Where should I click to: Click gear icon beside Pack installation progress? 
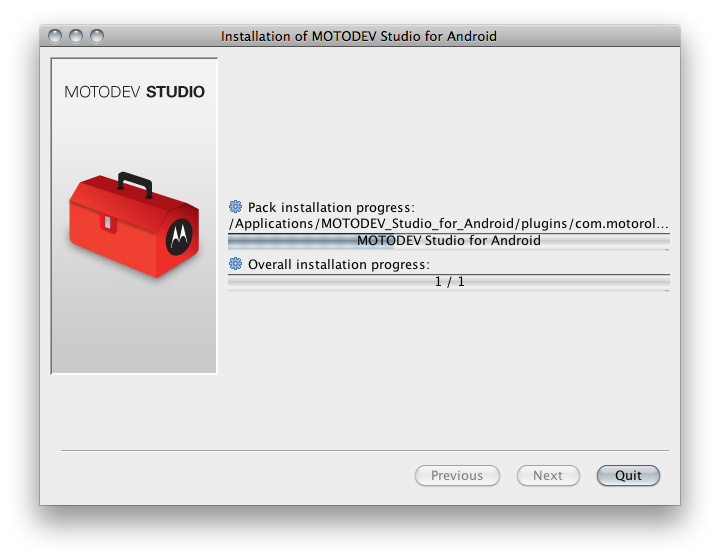[x=236, y=207]
